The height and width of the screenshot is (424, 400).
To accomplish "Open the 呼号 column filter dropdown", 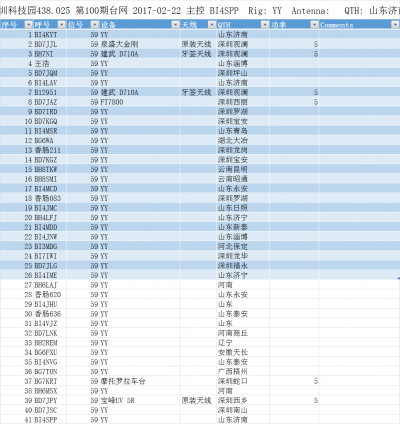I will (62, 25).
